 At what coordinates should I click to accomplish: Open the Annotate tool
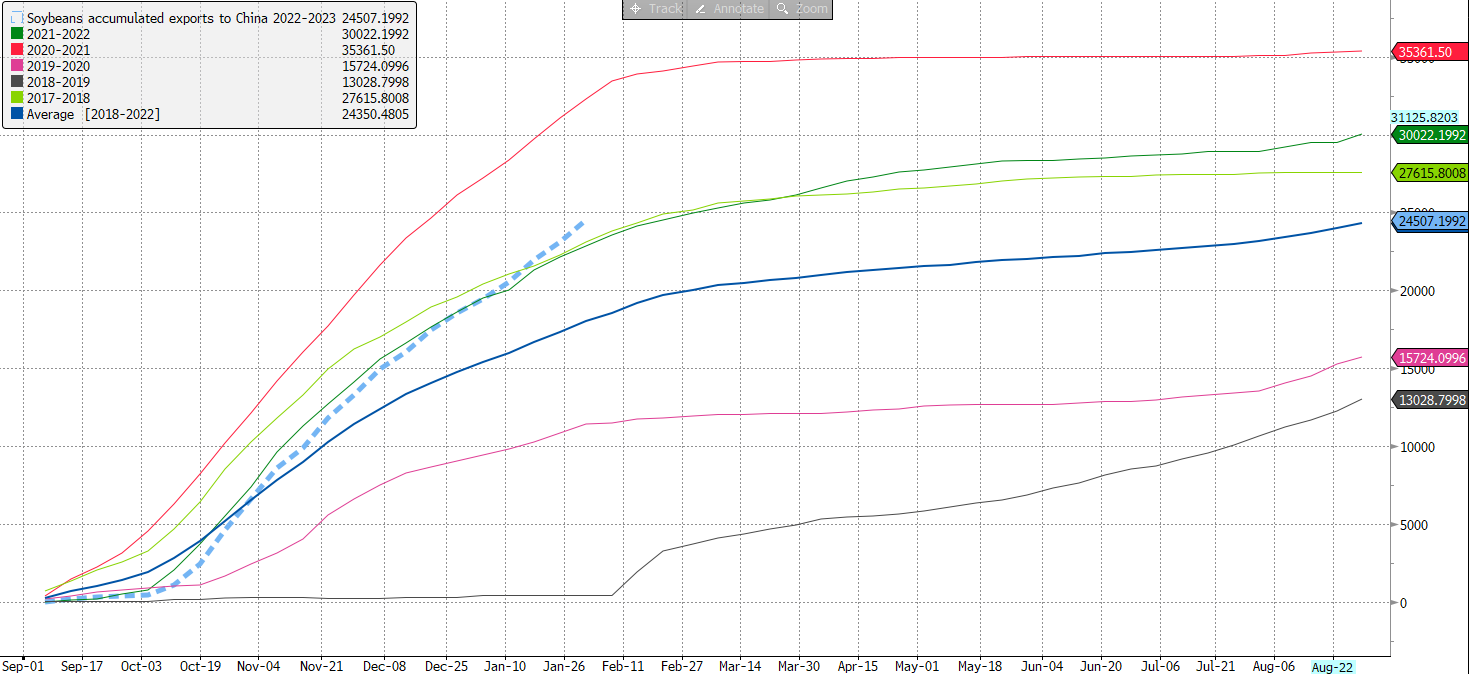[x=729, y=8]
